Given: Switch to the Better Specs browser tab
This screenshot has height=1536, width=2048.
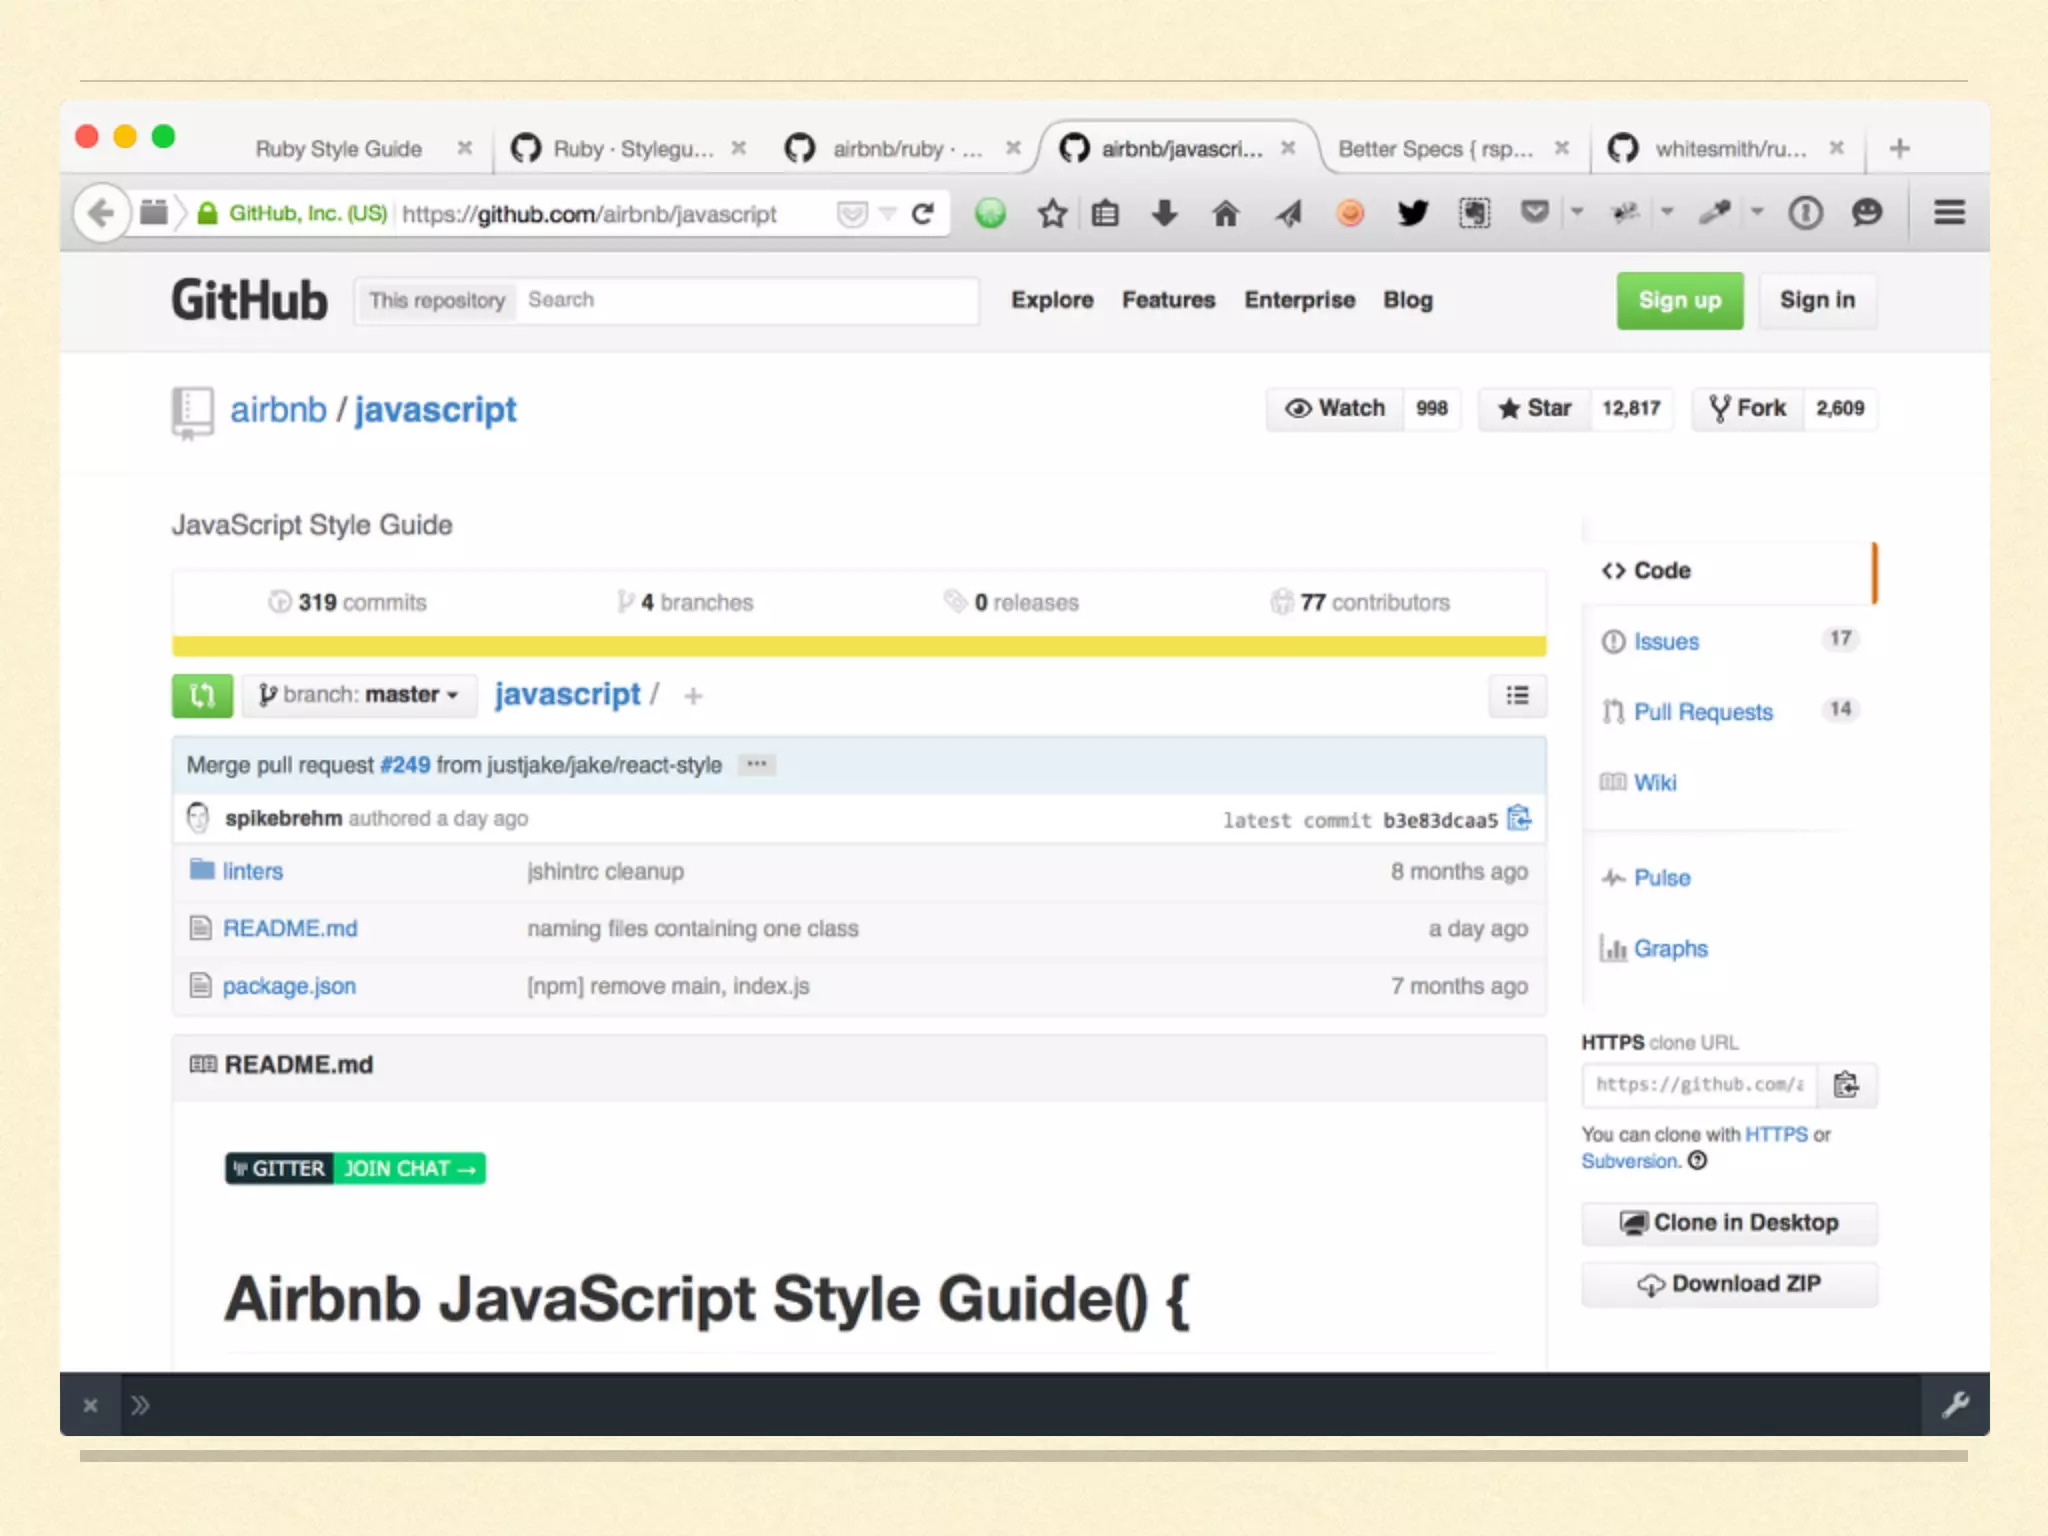Looking at the screenshot, I should click(1435, 149).
